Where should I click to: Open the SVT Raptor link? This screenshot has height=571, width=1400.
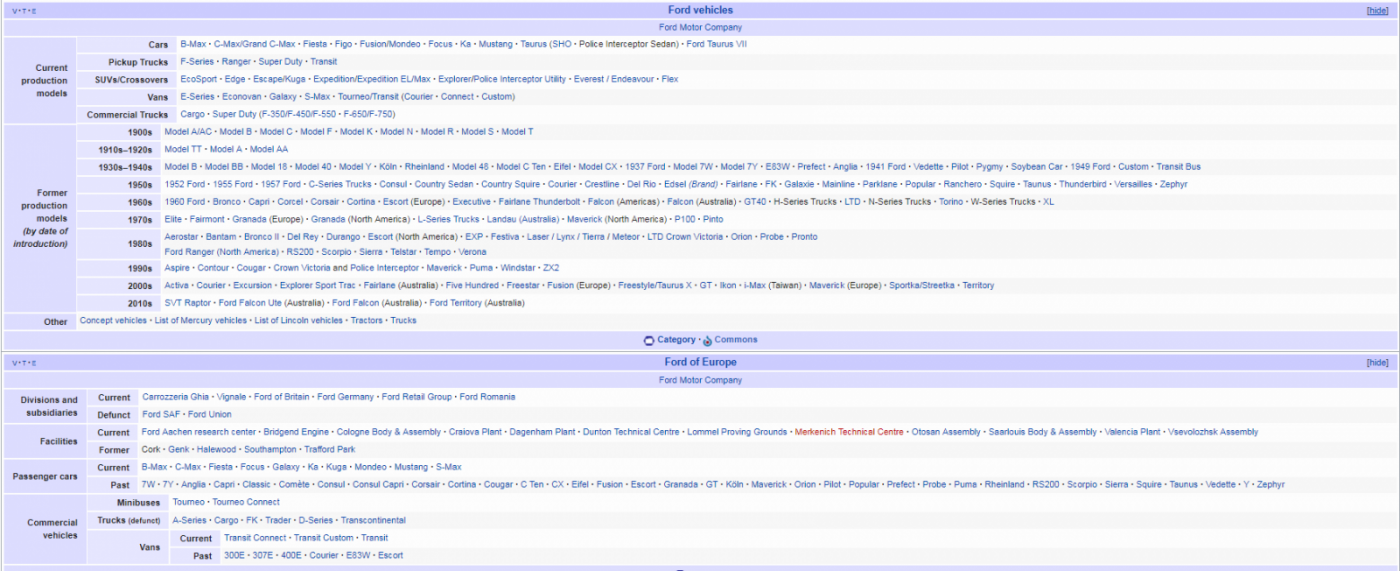[187, 303]
